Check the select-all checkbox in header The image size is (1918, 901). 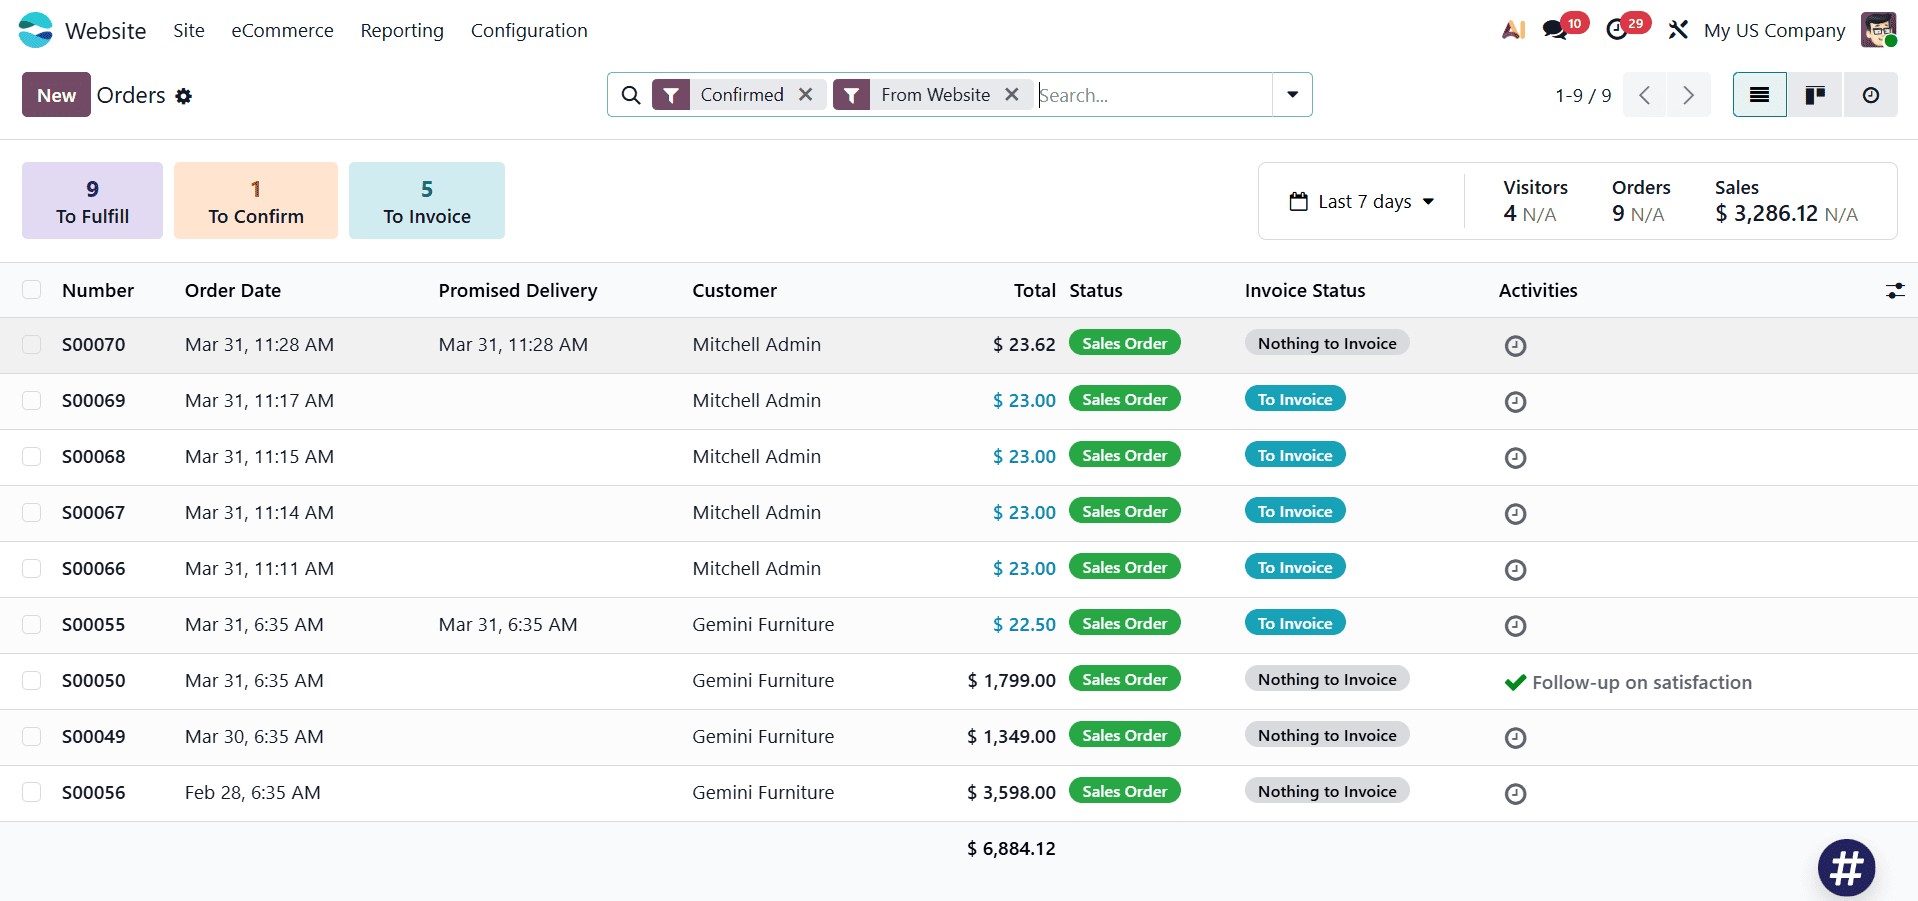(31, 289)
